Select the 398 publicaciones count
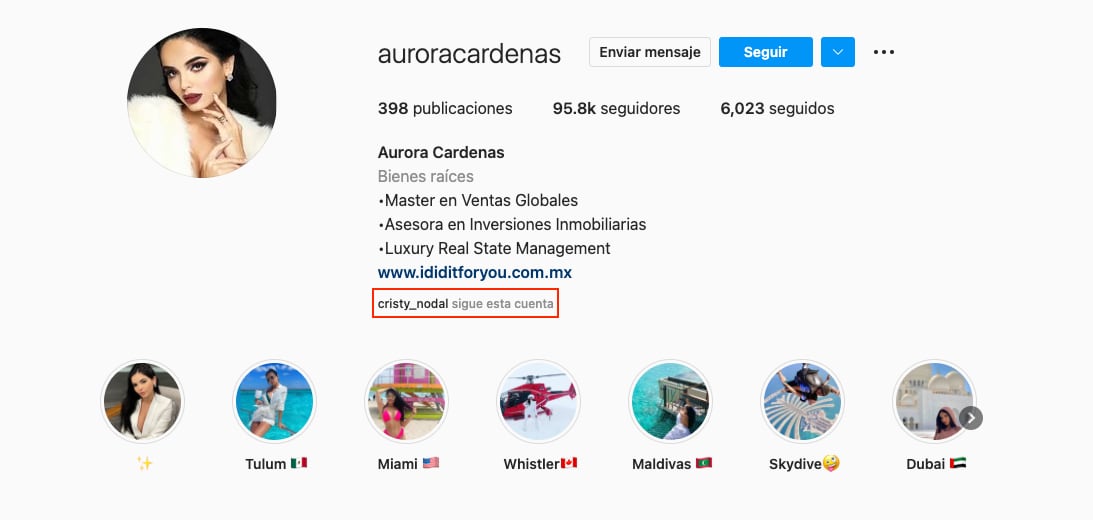 445,109
